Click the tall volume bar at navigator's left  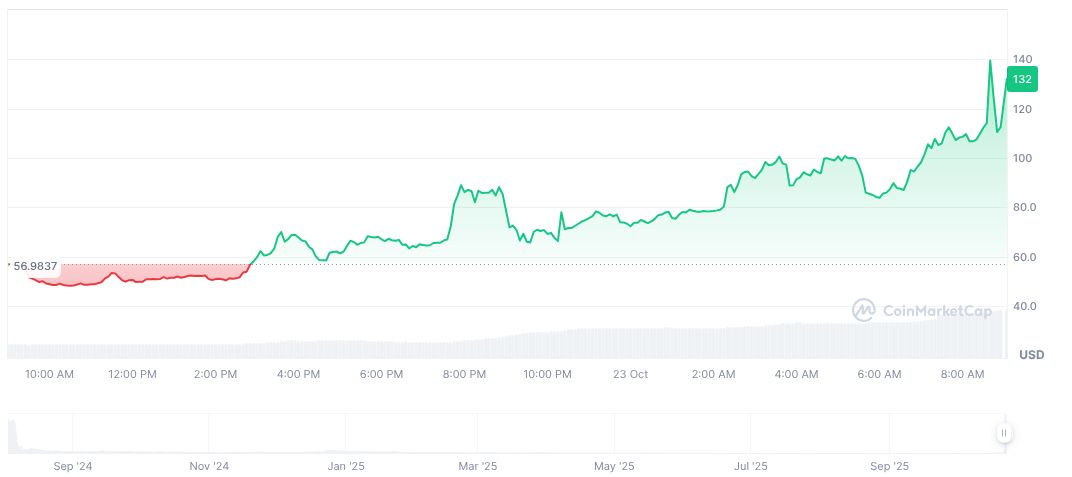click(12, 434)
